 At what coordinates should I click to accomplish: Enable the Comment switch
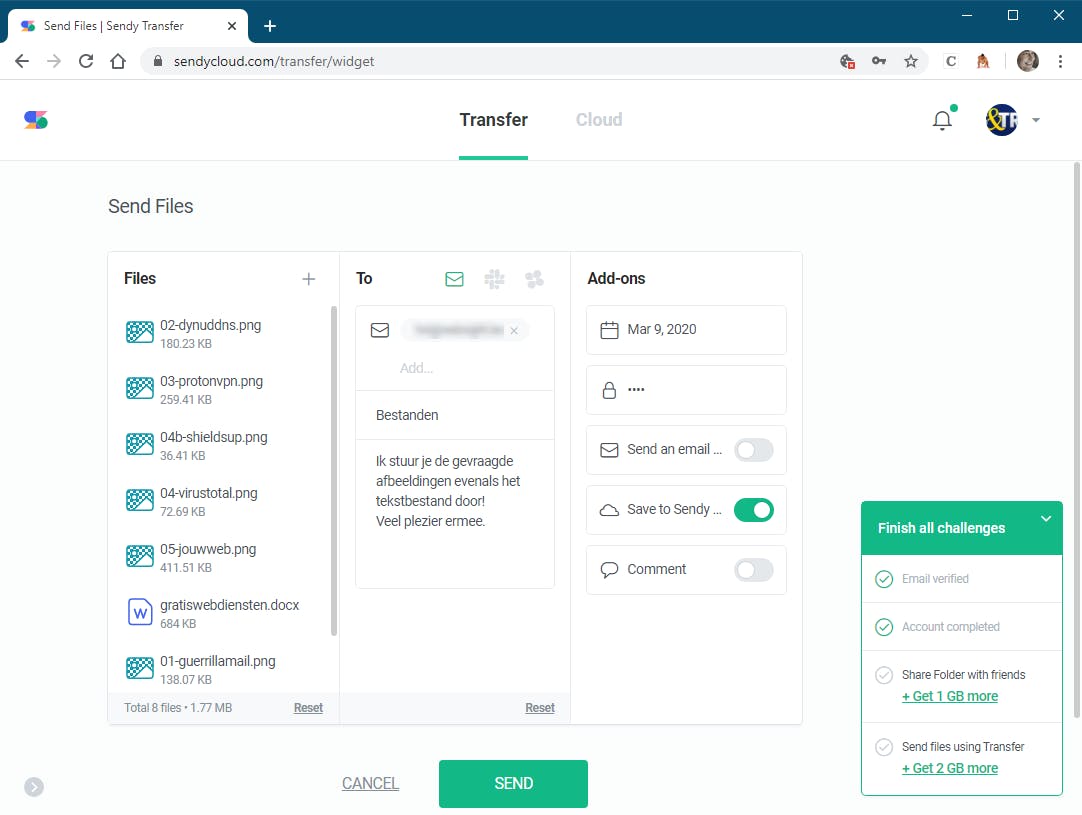tap(754, 570)
